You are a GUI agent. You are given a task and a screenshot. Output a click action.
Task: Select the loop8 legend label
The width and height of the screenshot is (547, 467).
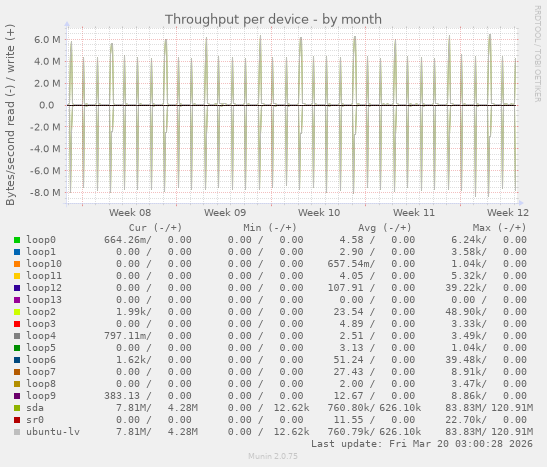41,384
